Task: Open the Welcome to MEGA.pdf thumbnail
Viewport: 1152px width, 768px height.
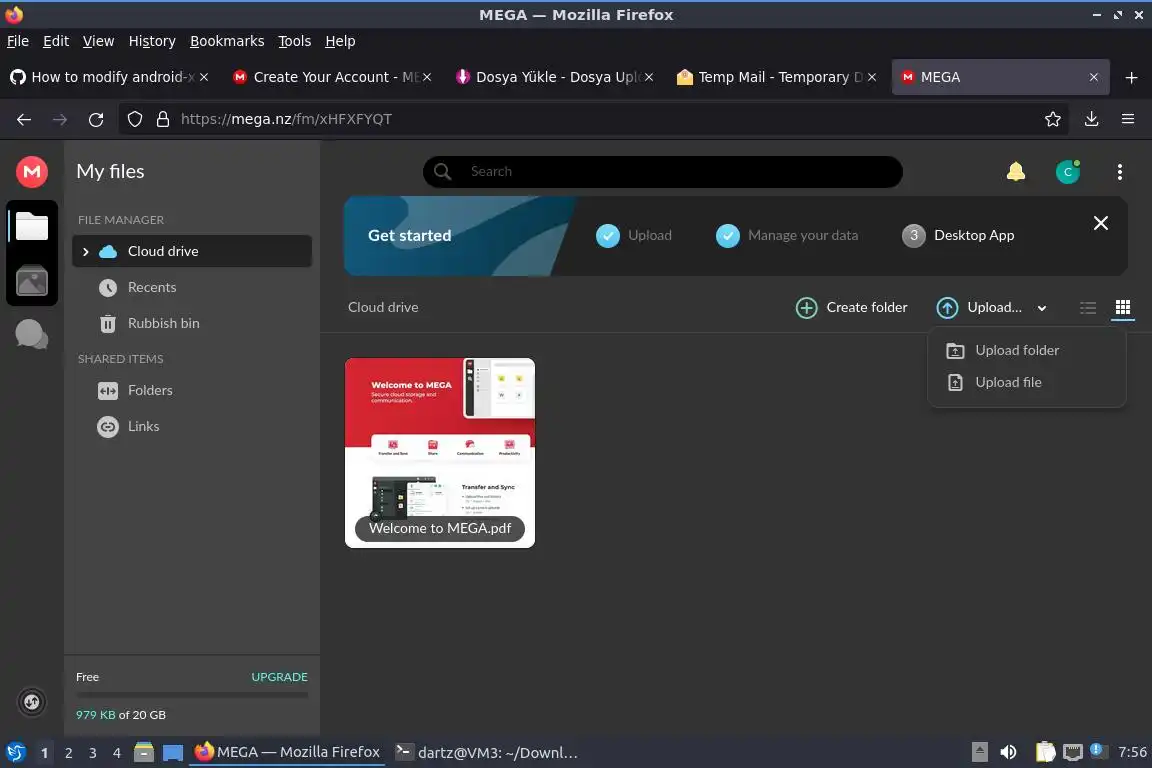Action: pyautogui.click(x=439, y=453)
